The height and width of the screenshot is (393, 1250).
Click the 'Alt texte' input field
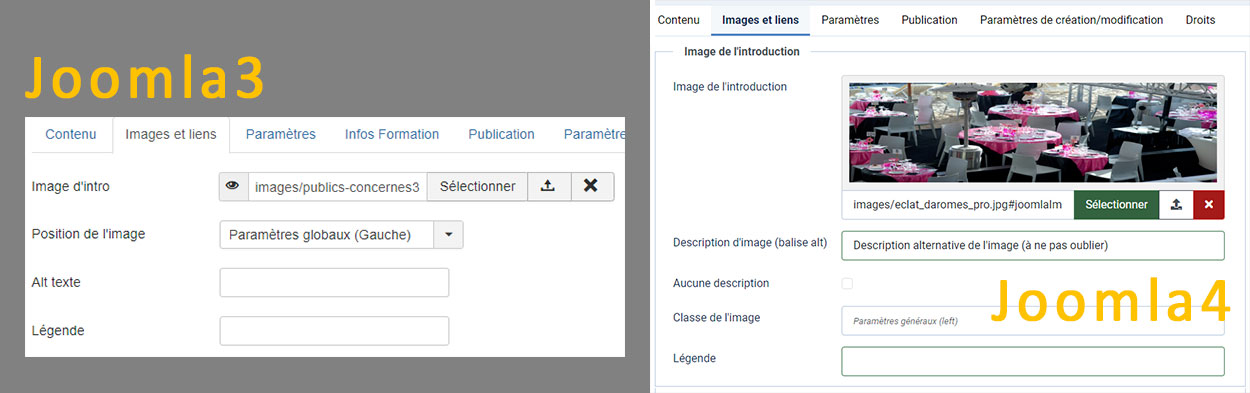coord(334,283)
